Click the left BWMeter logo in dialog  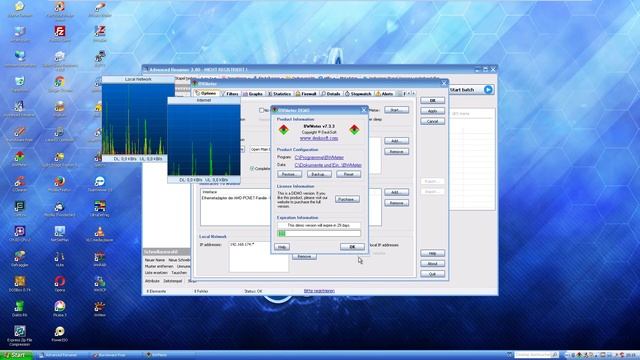pyautogui.click(x=284, y=130)
